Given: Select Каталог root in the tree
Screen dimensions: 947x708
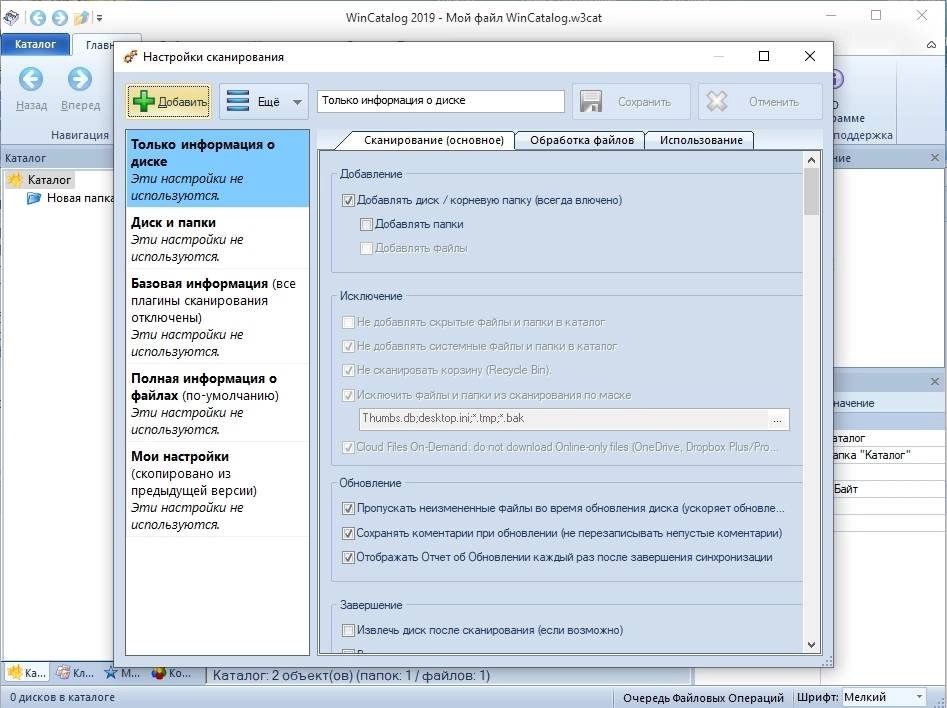Looking at the screenshot, I should point(50,179).
